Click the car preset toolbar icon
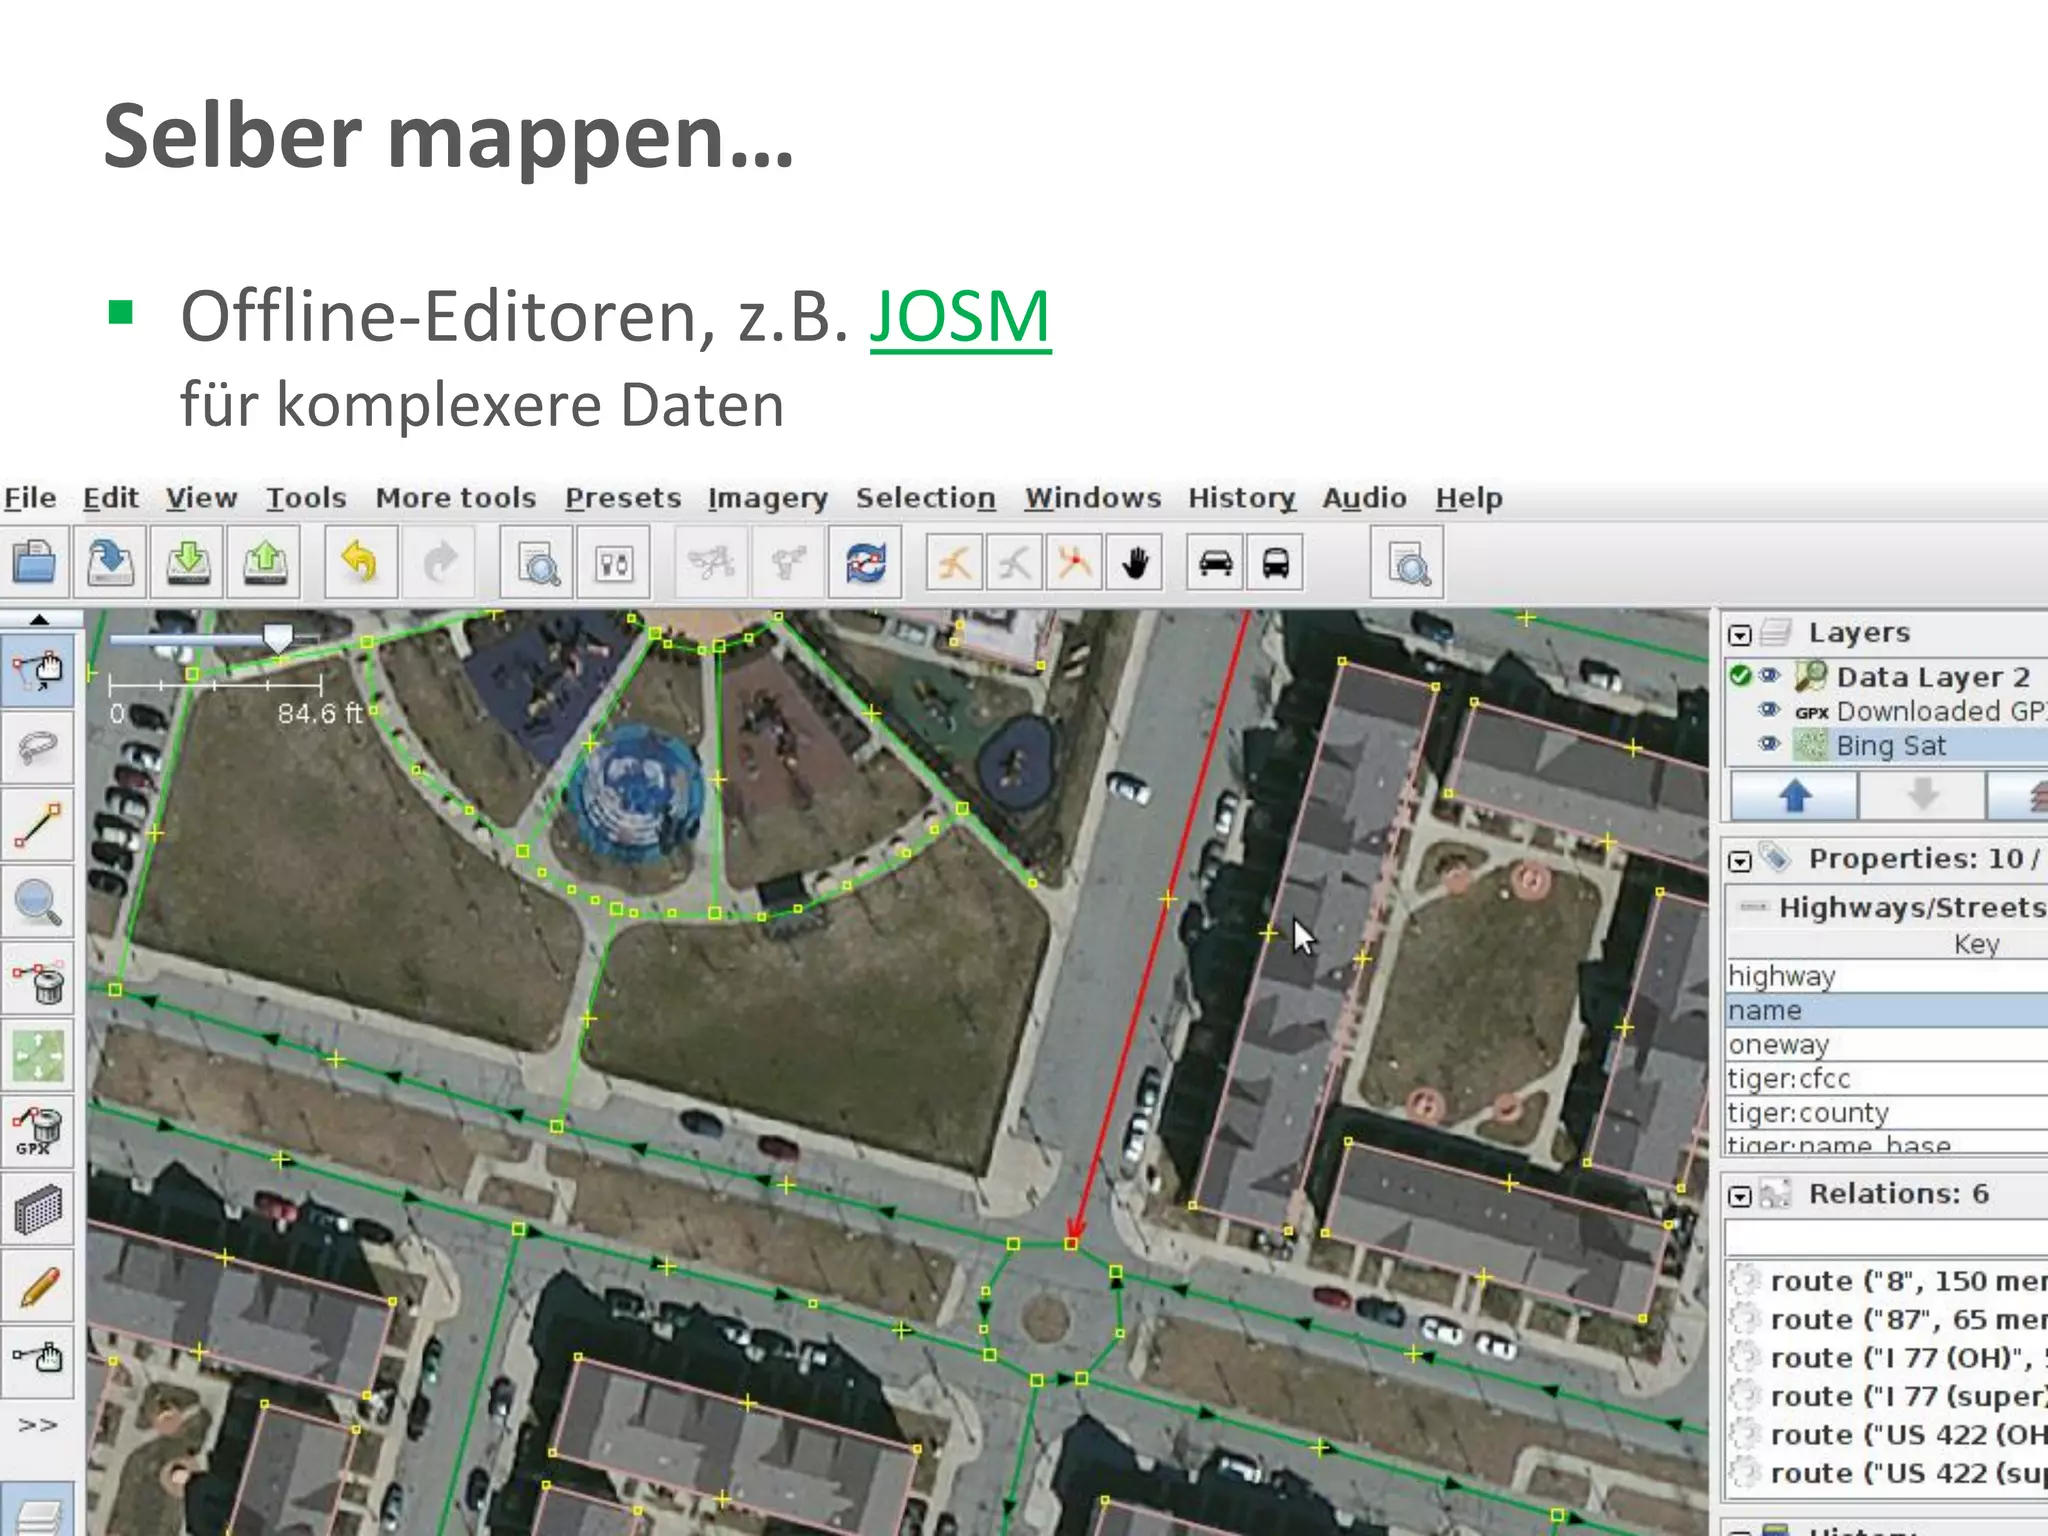This screenshot has height=1536, width=2048. 1215,563
